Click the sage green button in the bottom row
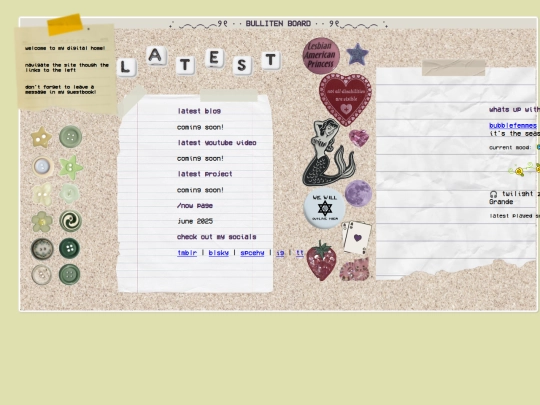Screen dimensions: 540x405 tap(70, 274)
